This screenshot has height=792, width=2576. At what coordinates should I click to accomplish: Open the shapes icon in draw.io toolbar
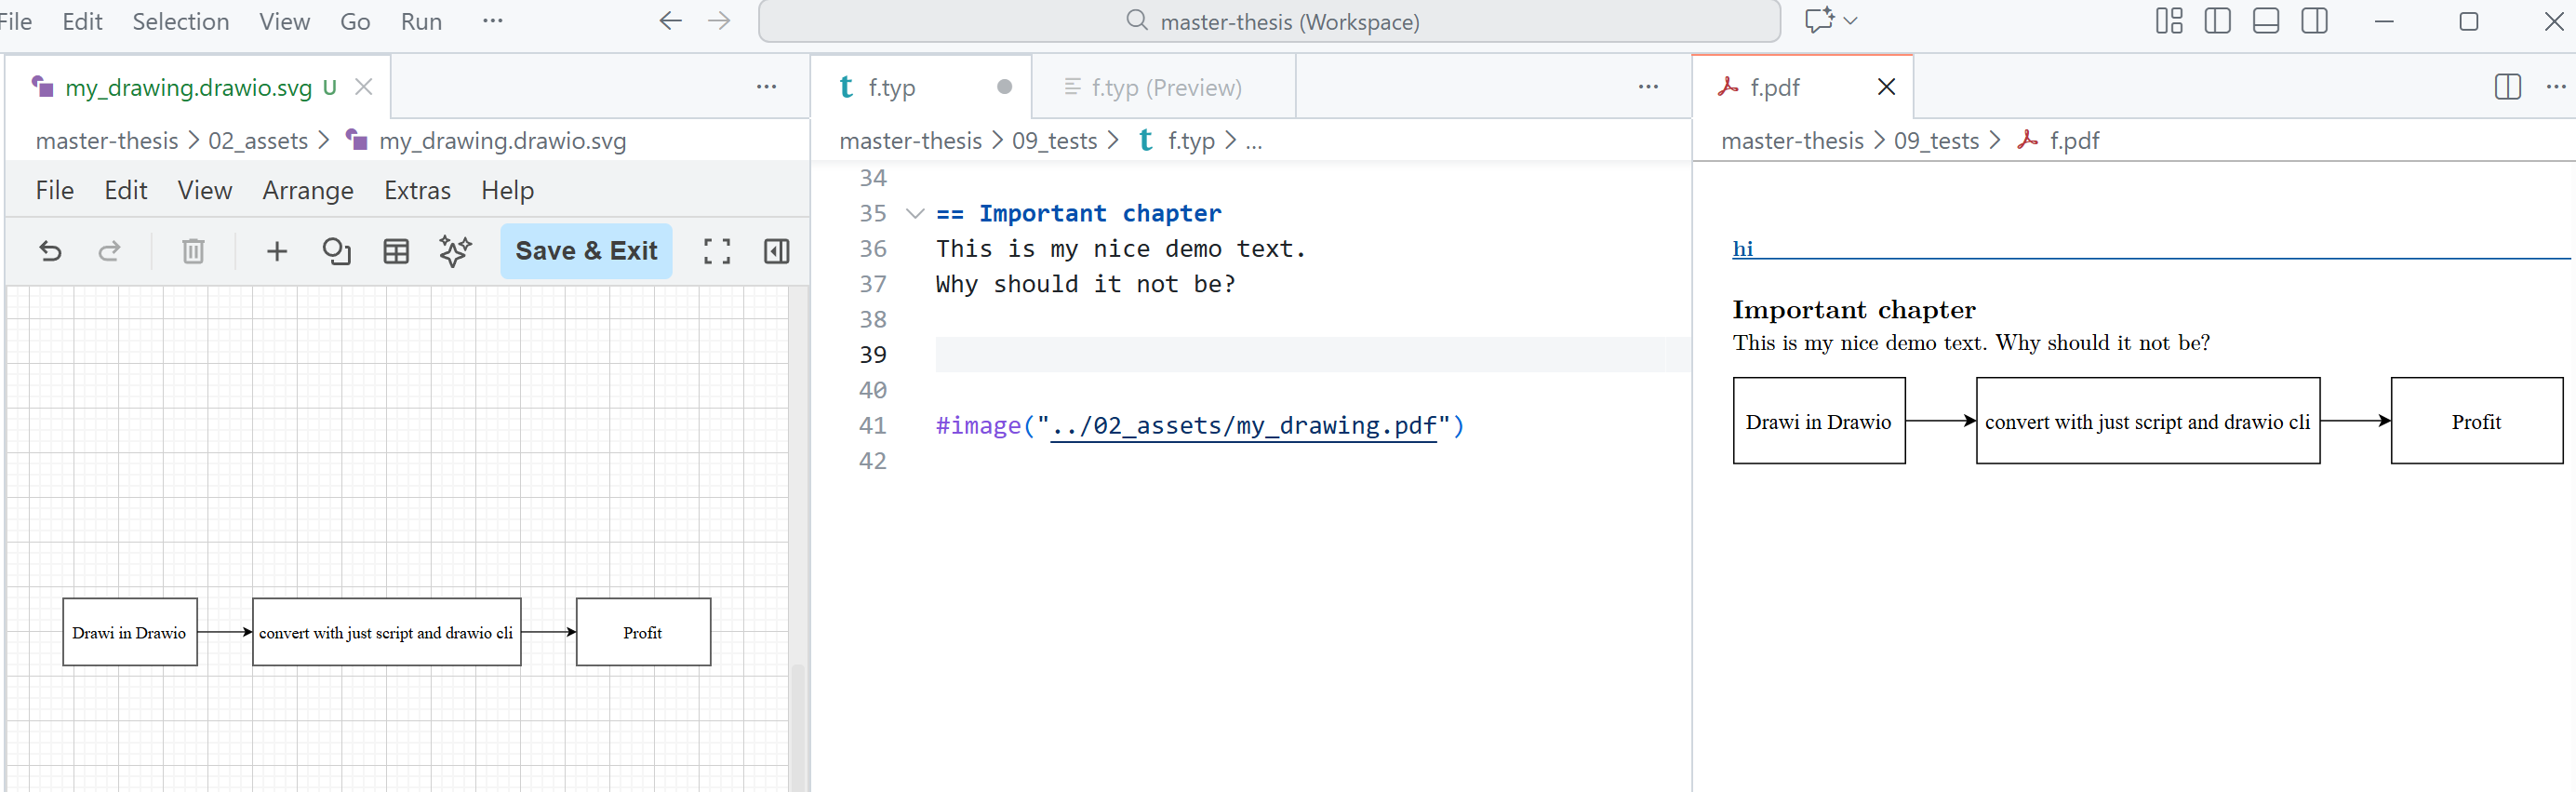click(336, 251)
